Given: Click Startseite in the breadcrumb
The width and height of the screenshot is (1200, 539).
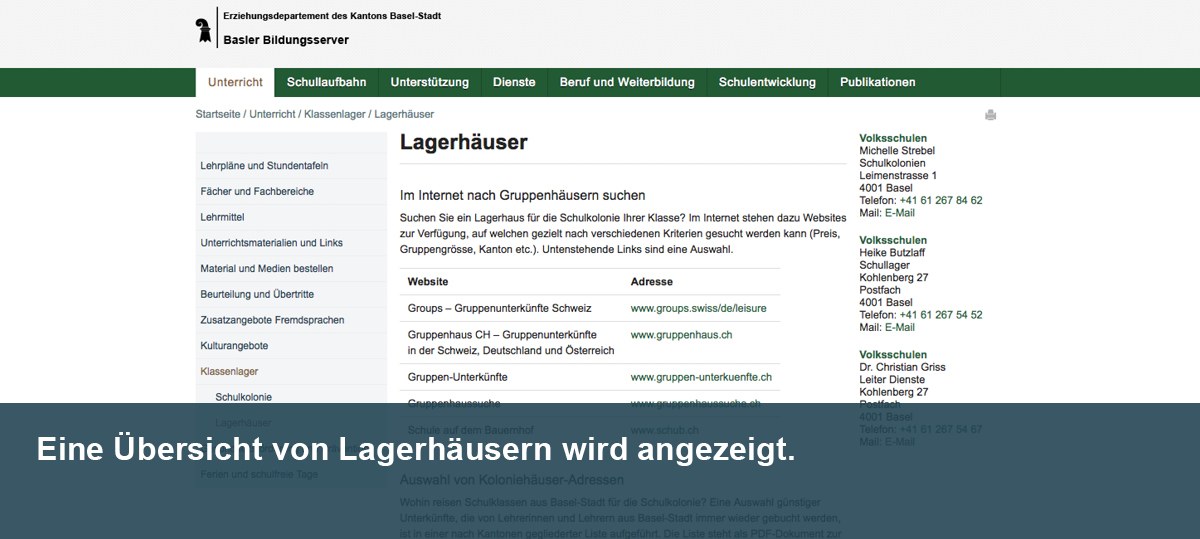Looking at the screenshot, I should click(218, 114).
